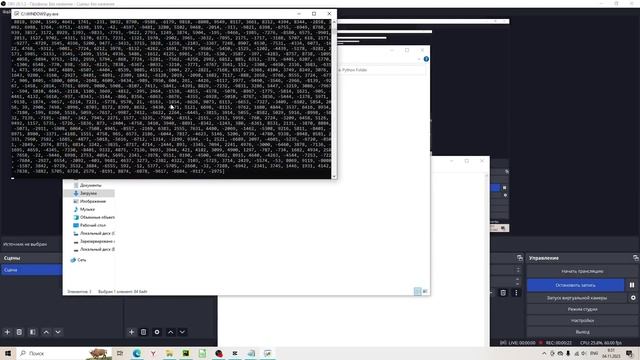Click Режим студии button
Viewport: 640px width, 360px height.
[x=582, y=309]
